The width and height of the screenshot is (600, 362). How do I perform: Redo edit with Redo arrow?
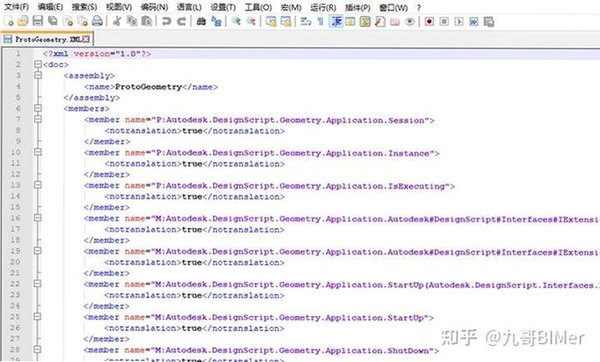tap(181, 21)
